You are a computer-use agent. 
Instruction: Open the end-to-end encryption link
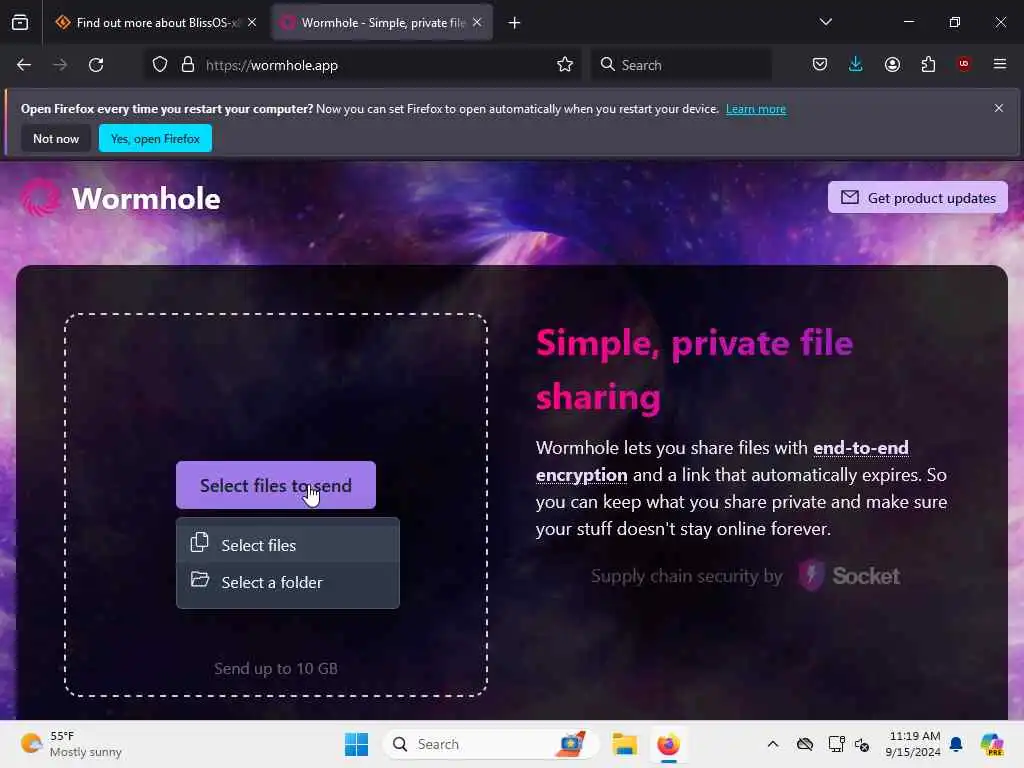[722, 461]
